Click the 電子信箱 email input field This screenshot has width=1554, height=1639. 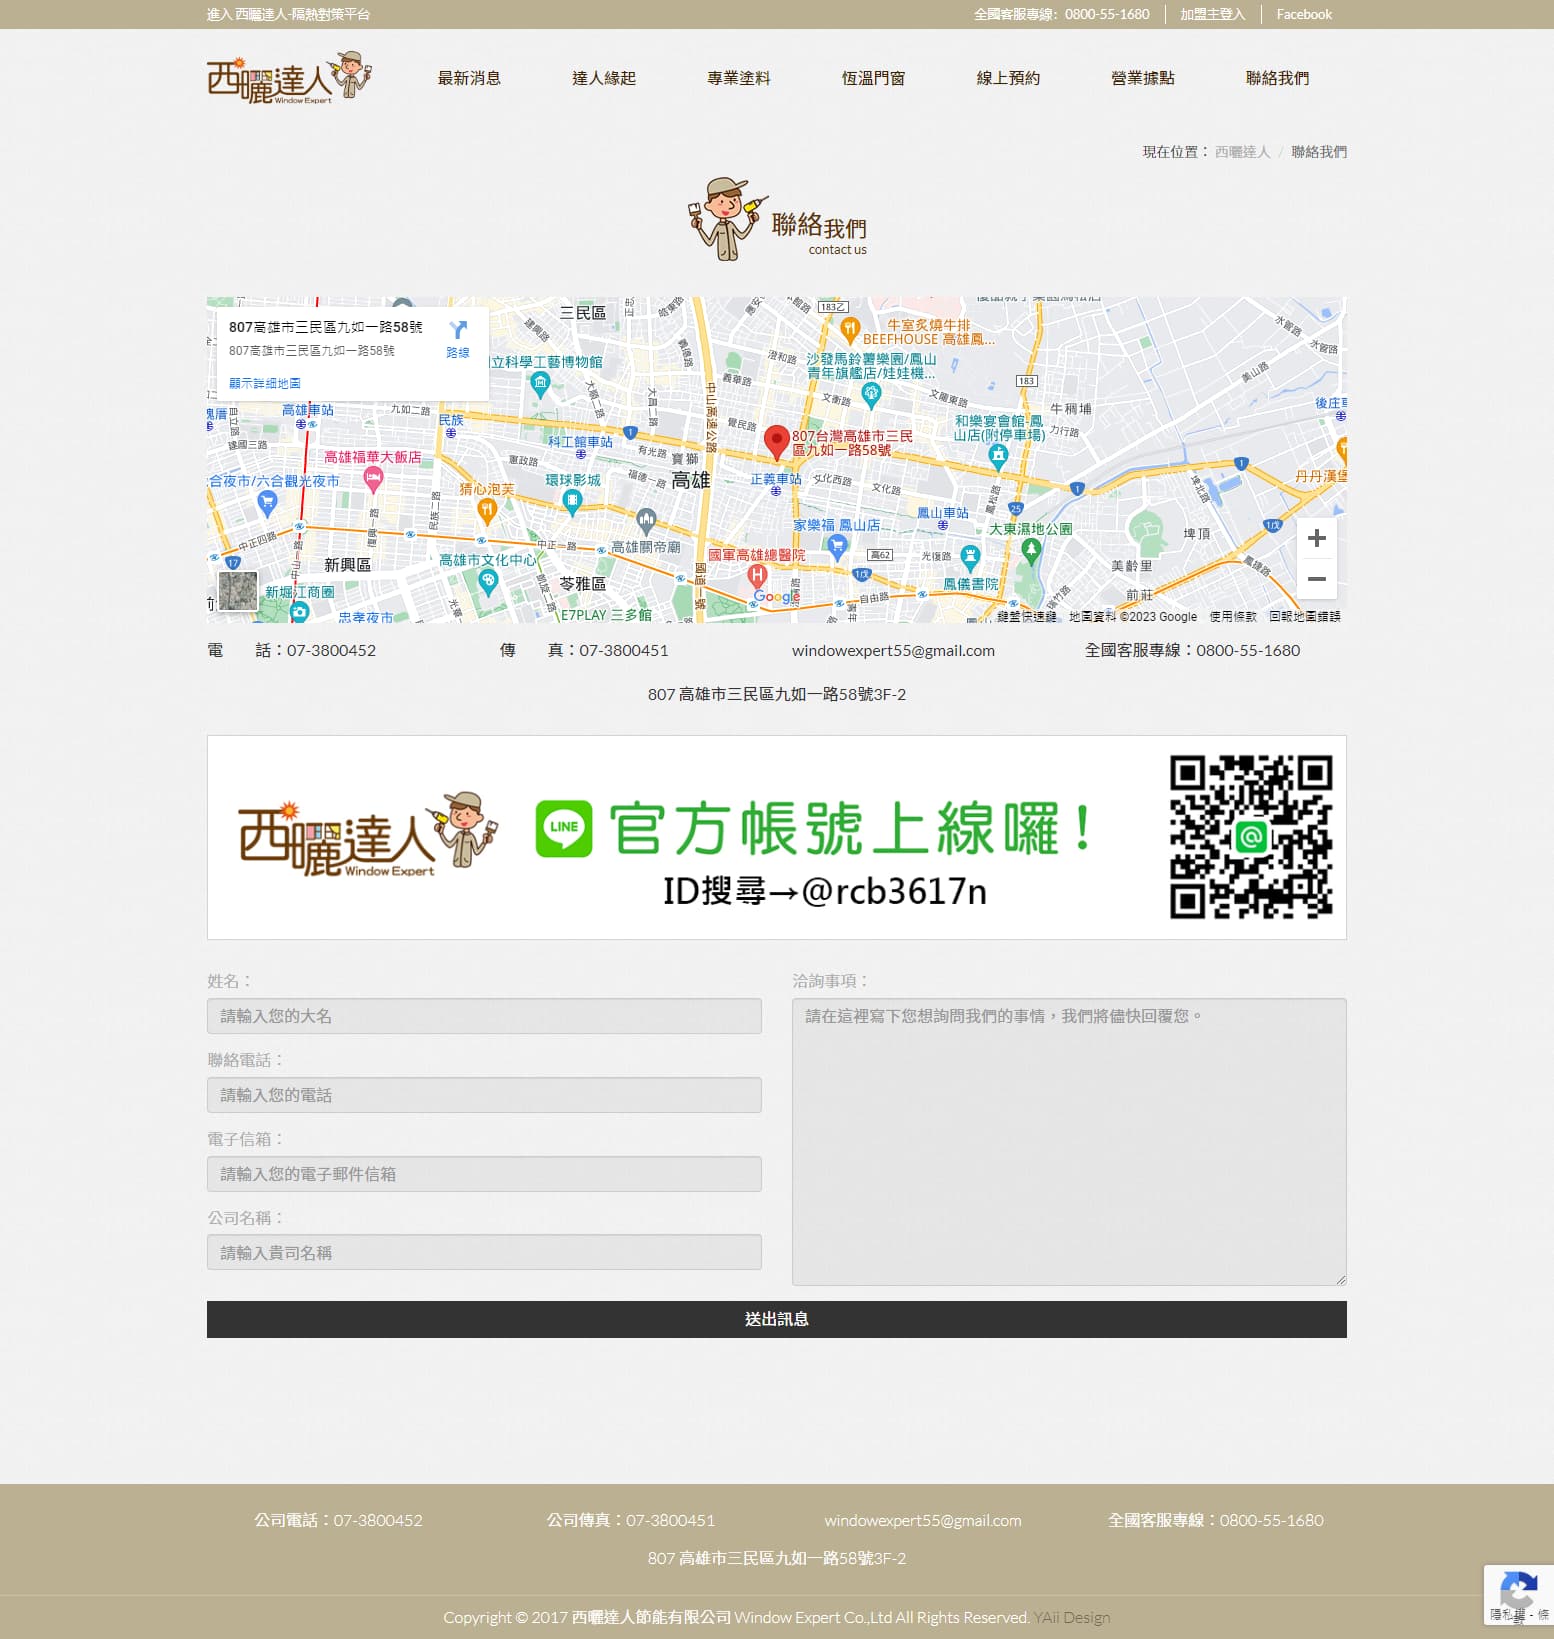tap(484, 1174)
